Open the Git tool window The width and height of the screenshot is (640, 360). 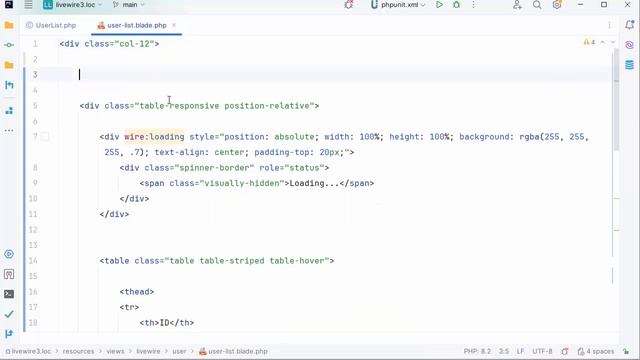(9, 334)
